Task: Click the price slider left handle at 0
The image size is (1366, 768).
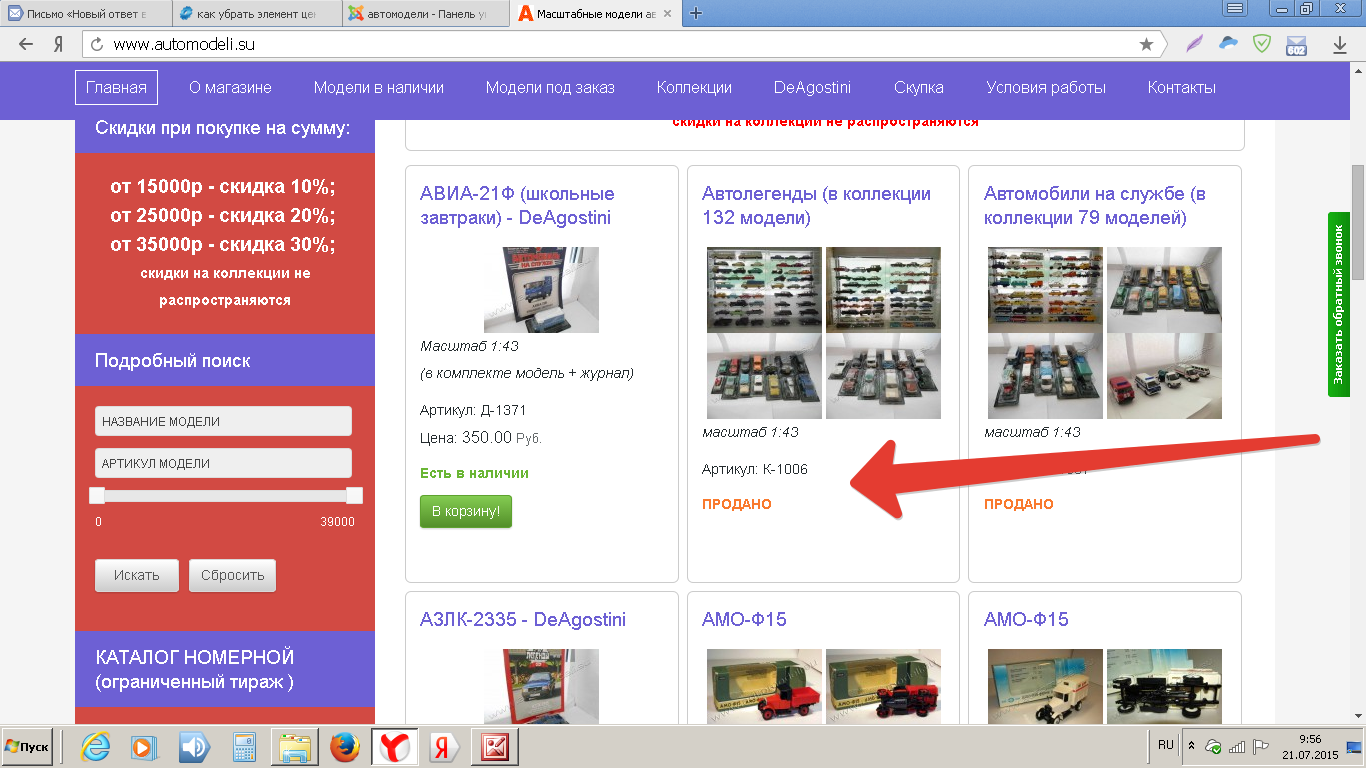Action: click(97, 495)
